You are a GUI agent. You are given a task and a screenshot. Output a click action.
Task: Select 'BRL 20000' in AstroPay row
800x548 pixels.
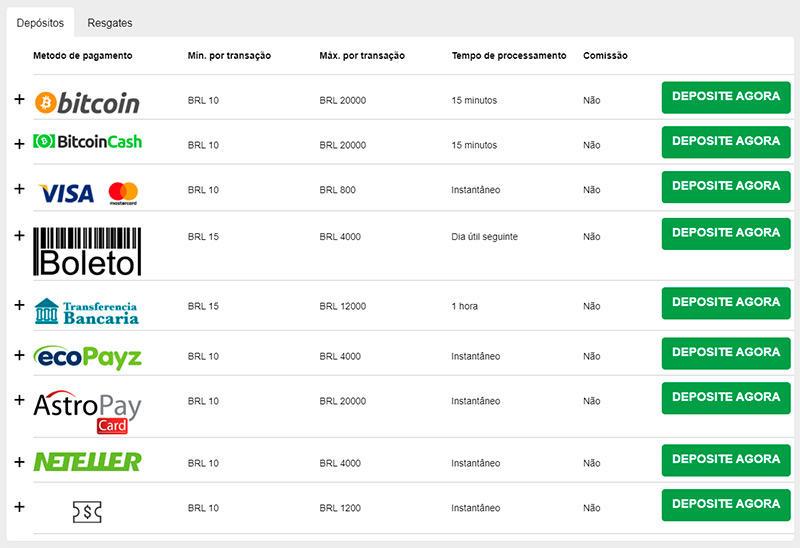342,401
